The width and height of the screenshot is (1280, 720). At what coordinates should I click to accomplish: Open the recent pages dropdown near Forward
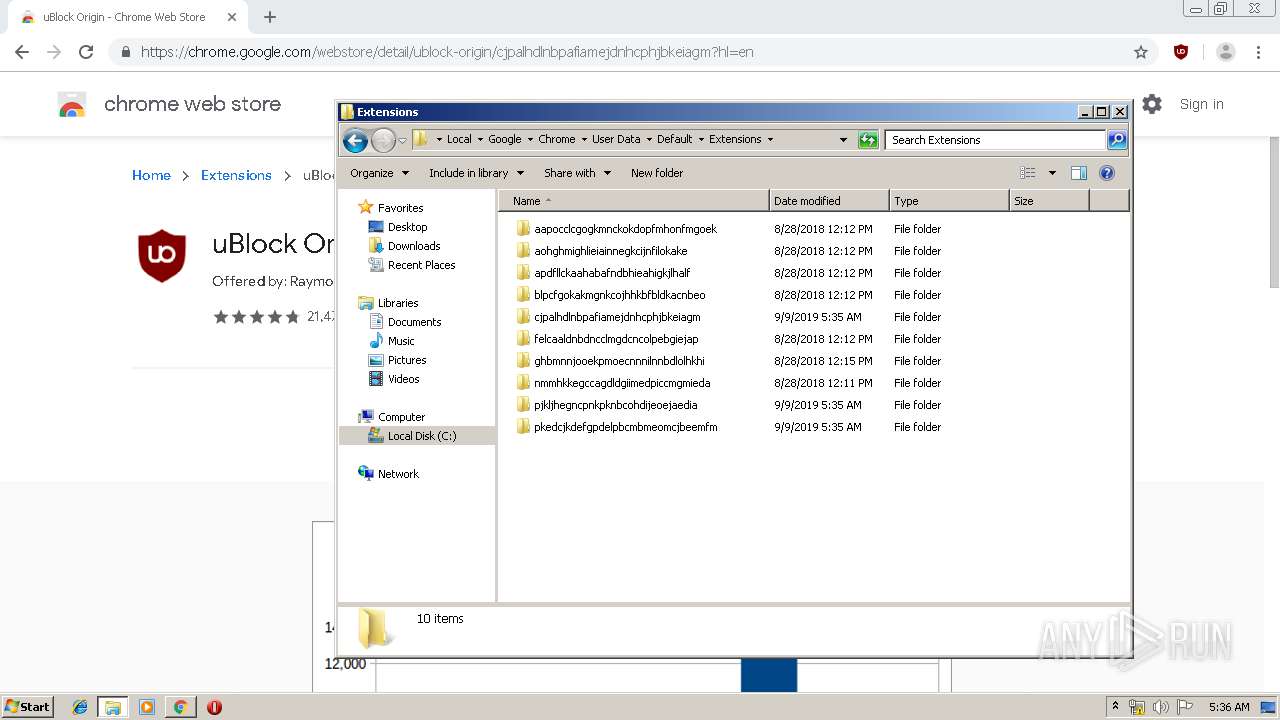tap(402, 140)
